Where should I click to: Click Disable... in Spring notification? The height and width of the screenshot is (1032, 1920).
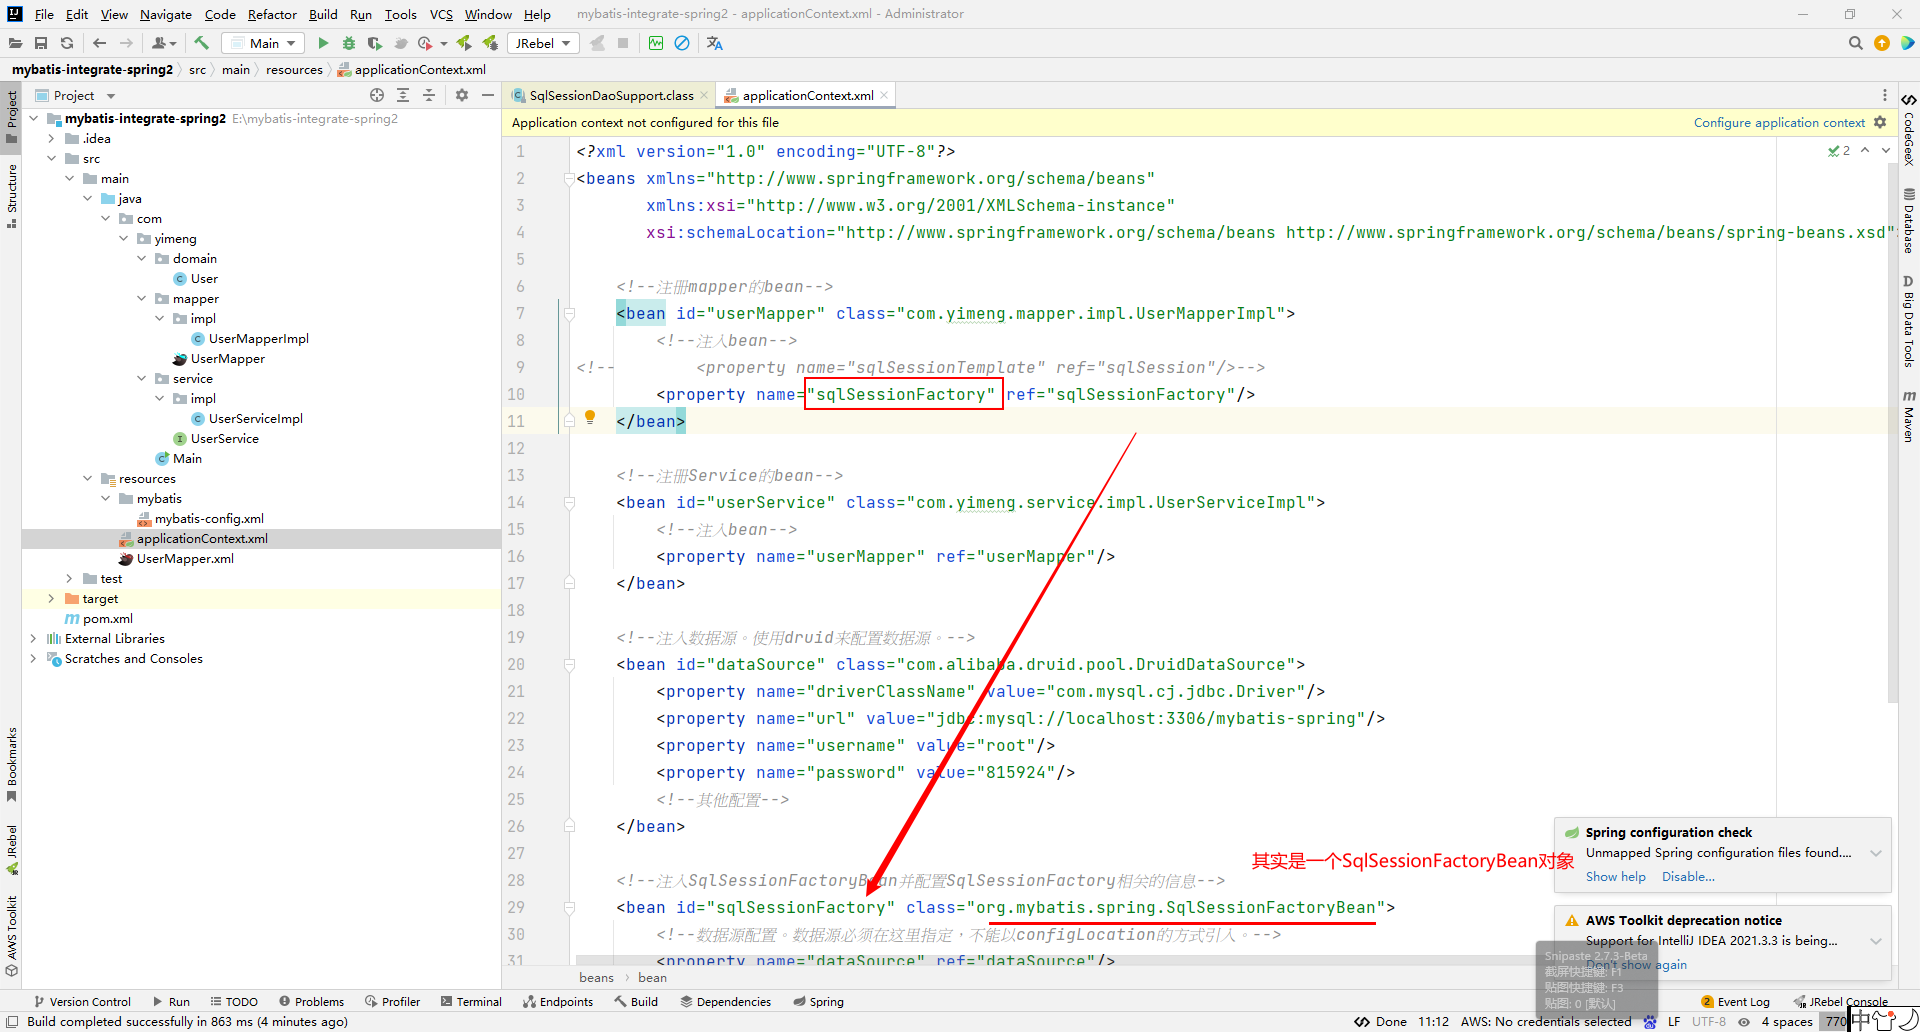click(1688, 877)
